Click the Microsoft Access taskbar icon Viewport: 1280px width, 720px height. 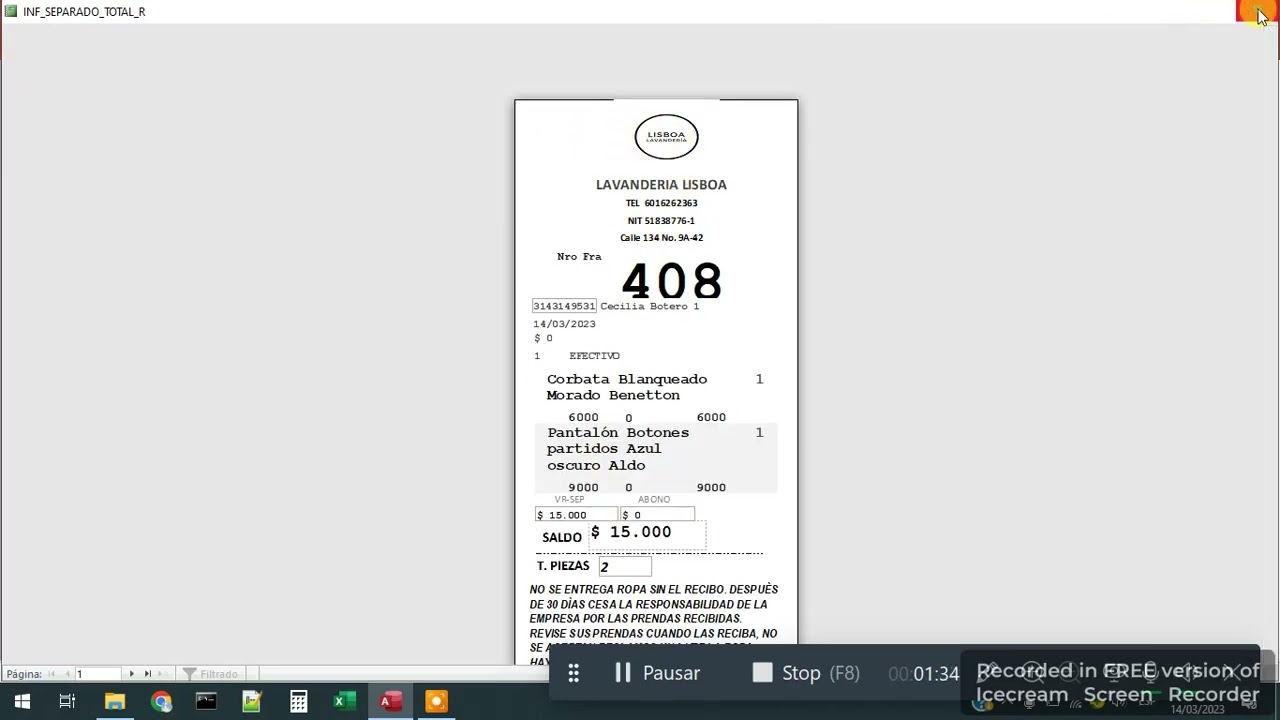point(390,702)
